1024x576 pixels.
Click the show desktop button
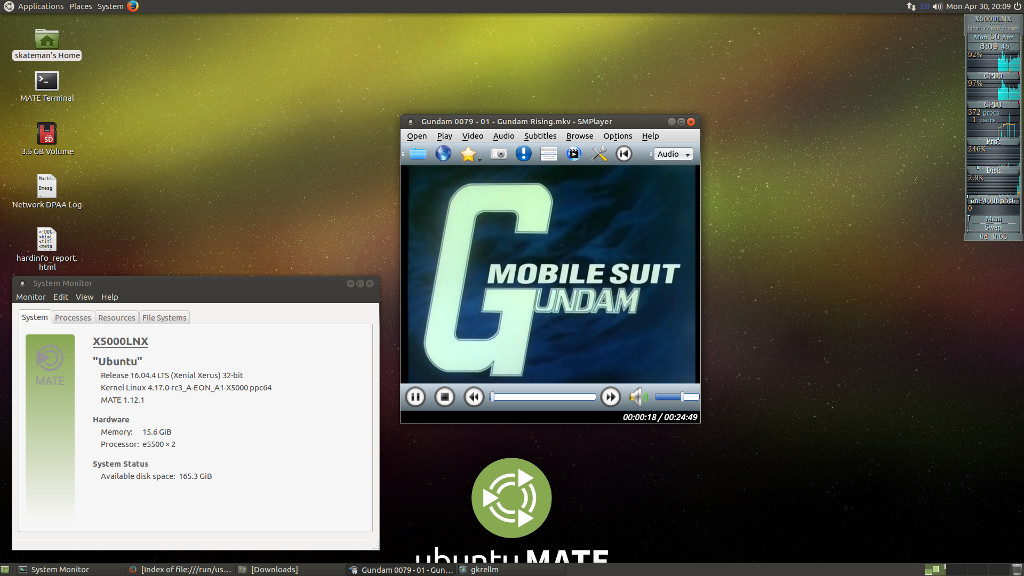[x=5, y=569]
